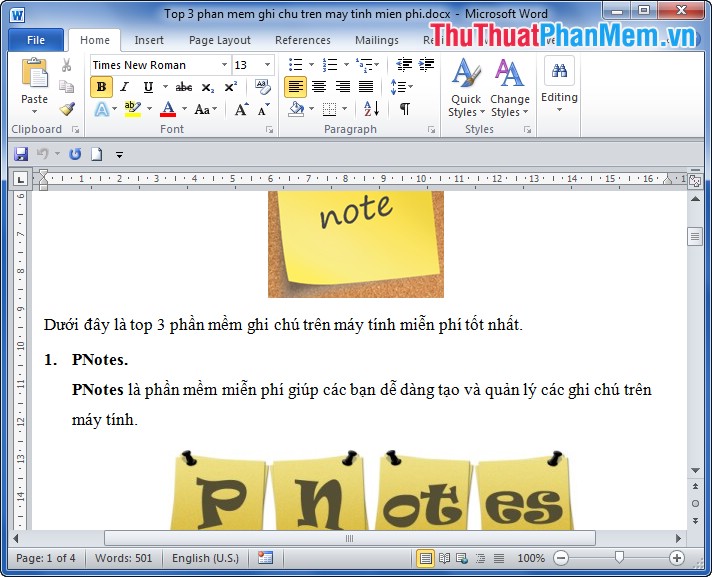Image resolution: width=712 pixels, height=577 pixels.
Task: Toggle Justify alignment
Action: pos(366,86)
